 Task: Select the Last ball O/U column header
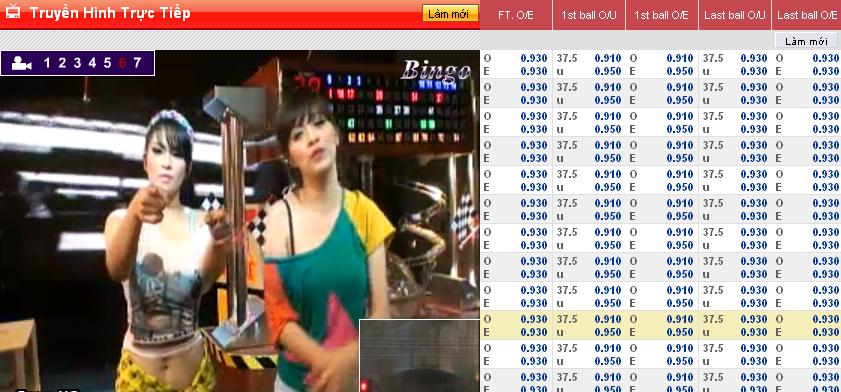coord(735,15)
